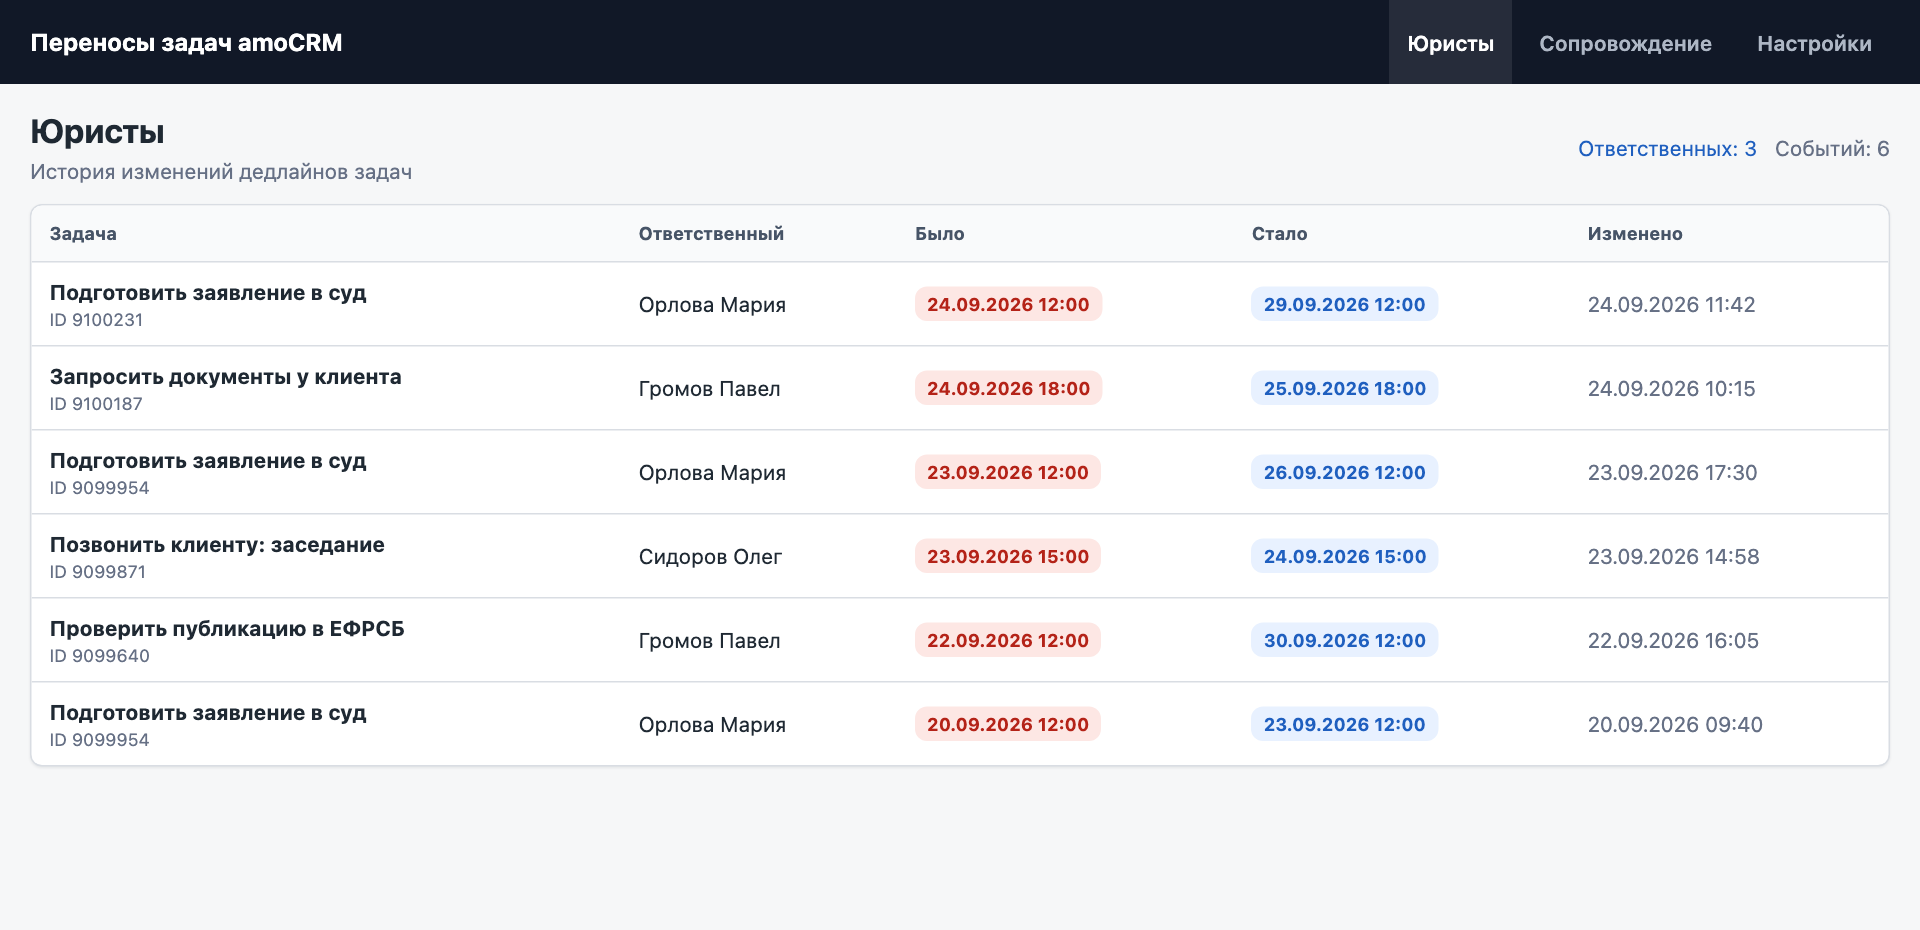
Task: Click the Ответственный column header
Action: pyautogui.click(x=711, y=234)
